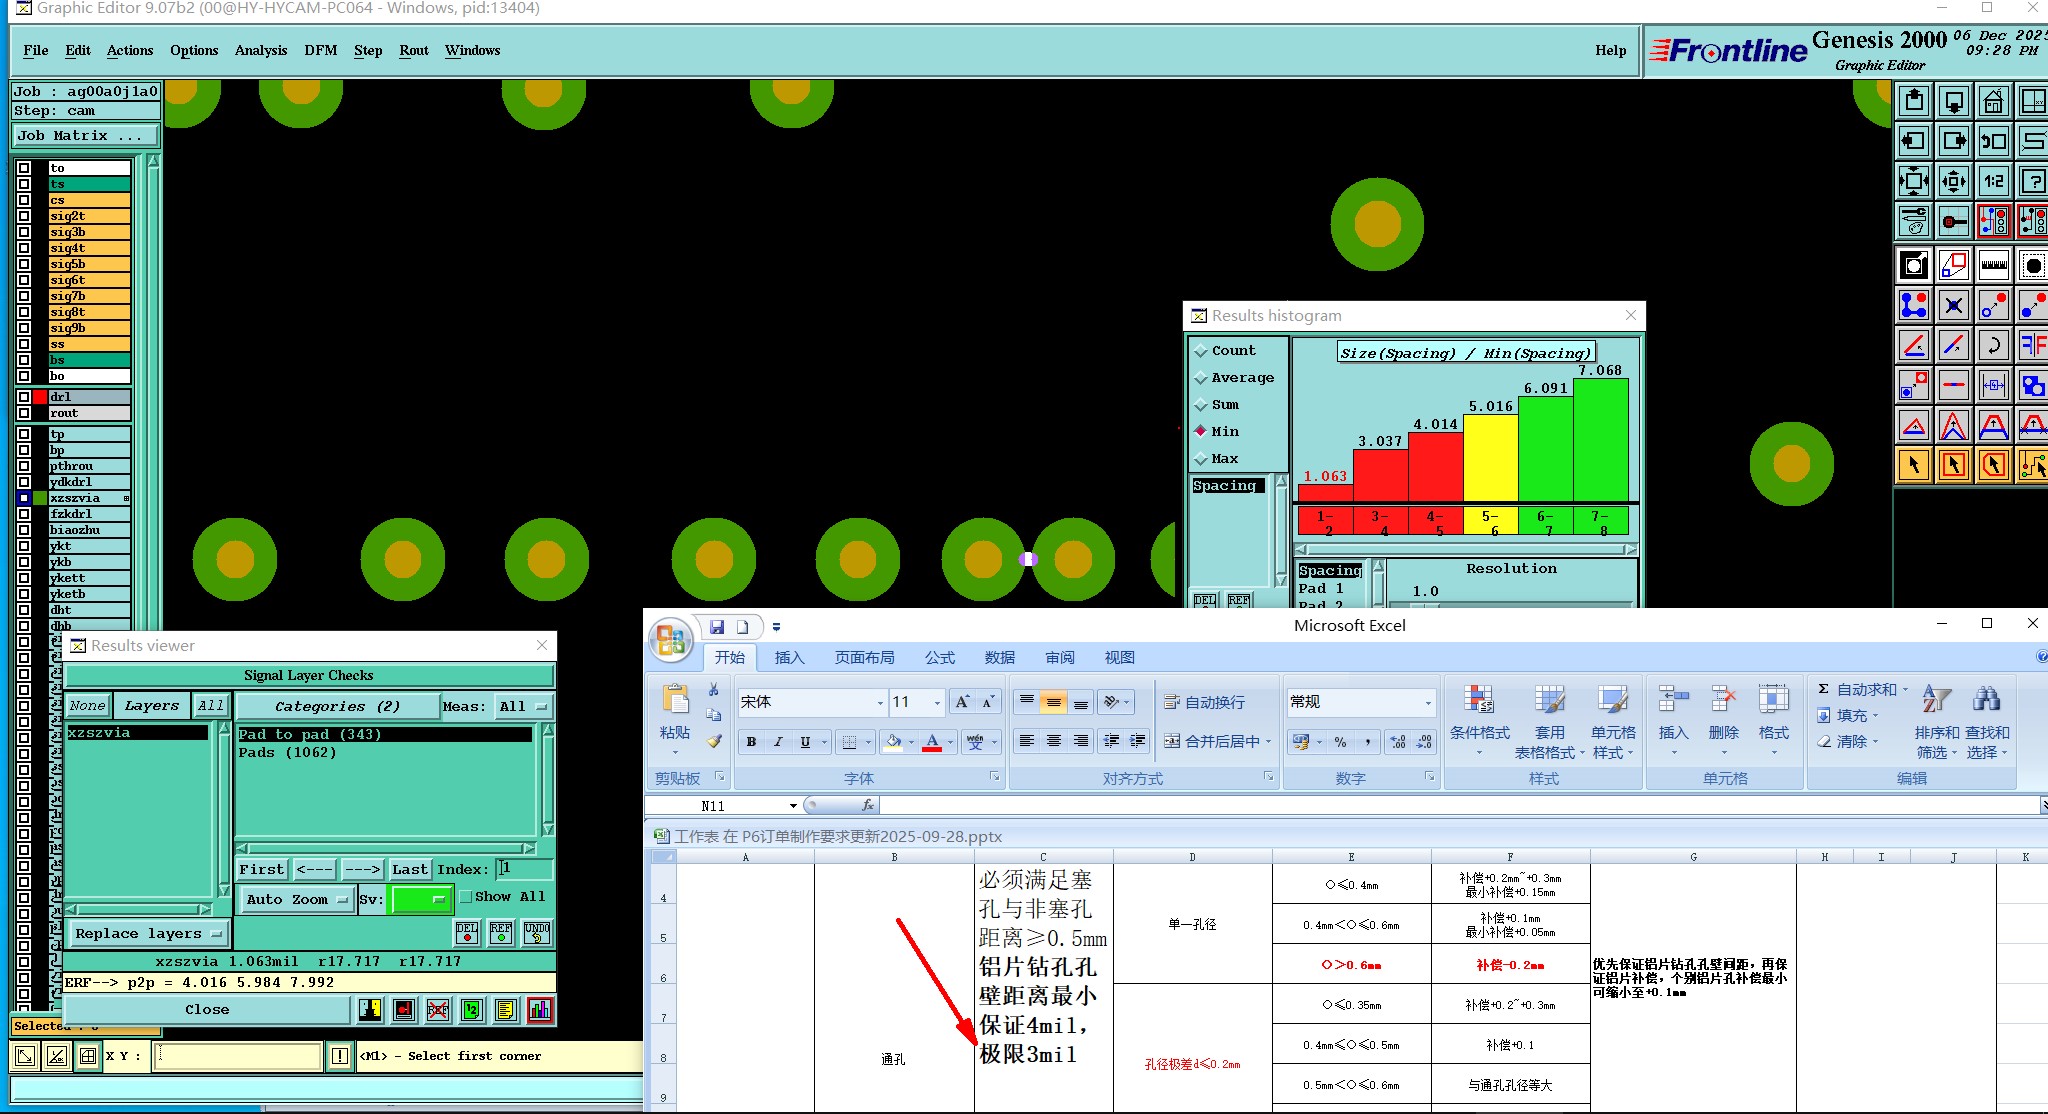
Task: Select the Max radio option in histogram
Action: pyautogui.click(x=1201, y=459)
